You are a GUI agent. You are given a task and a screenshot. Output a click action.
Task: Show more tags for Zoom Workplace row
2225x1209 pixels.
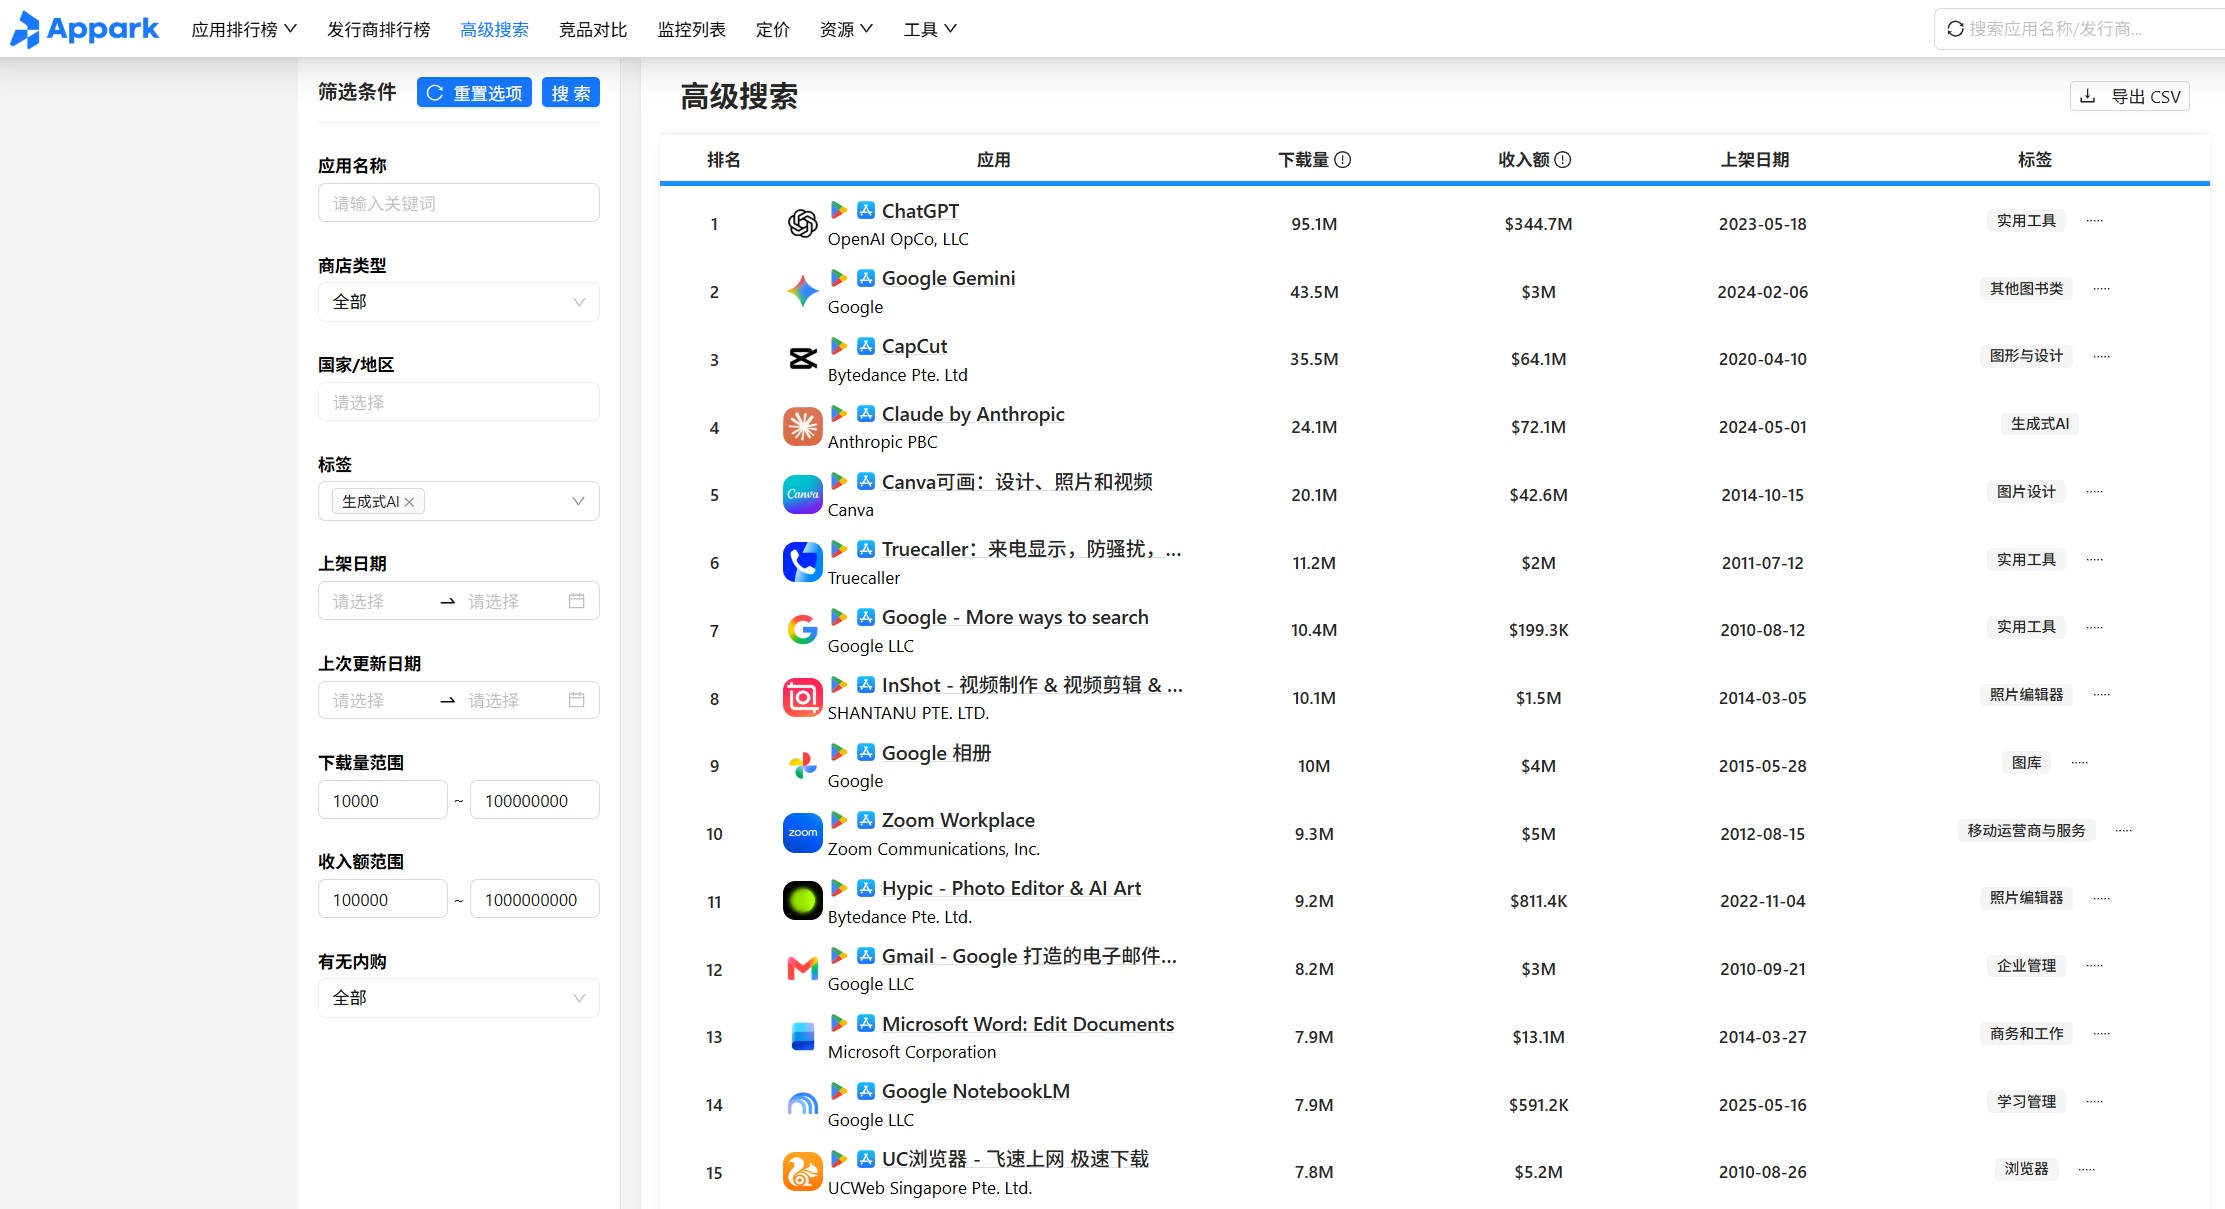click(x=2123, y=831)
